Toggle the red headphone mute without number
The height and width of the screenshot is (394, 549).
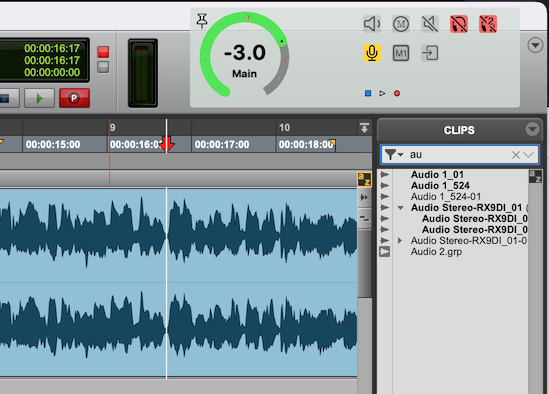pos(459,24)
